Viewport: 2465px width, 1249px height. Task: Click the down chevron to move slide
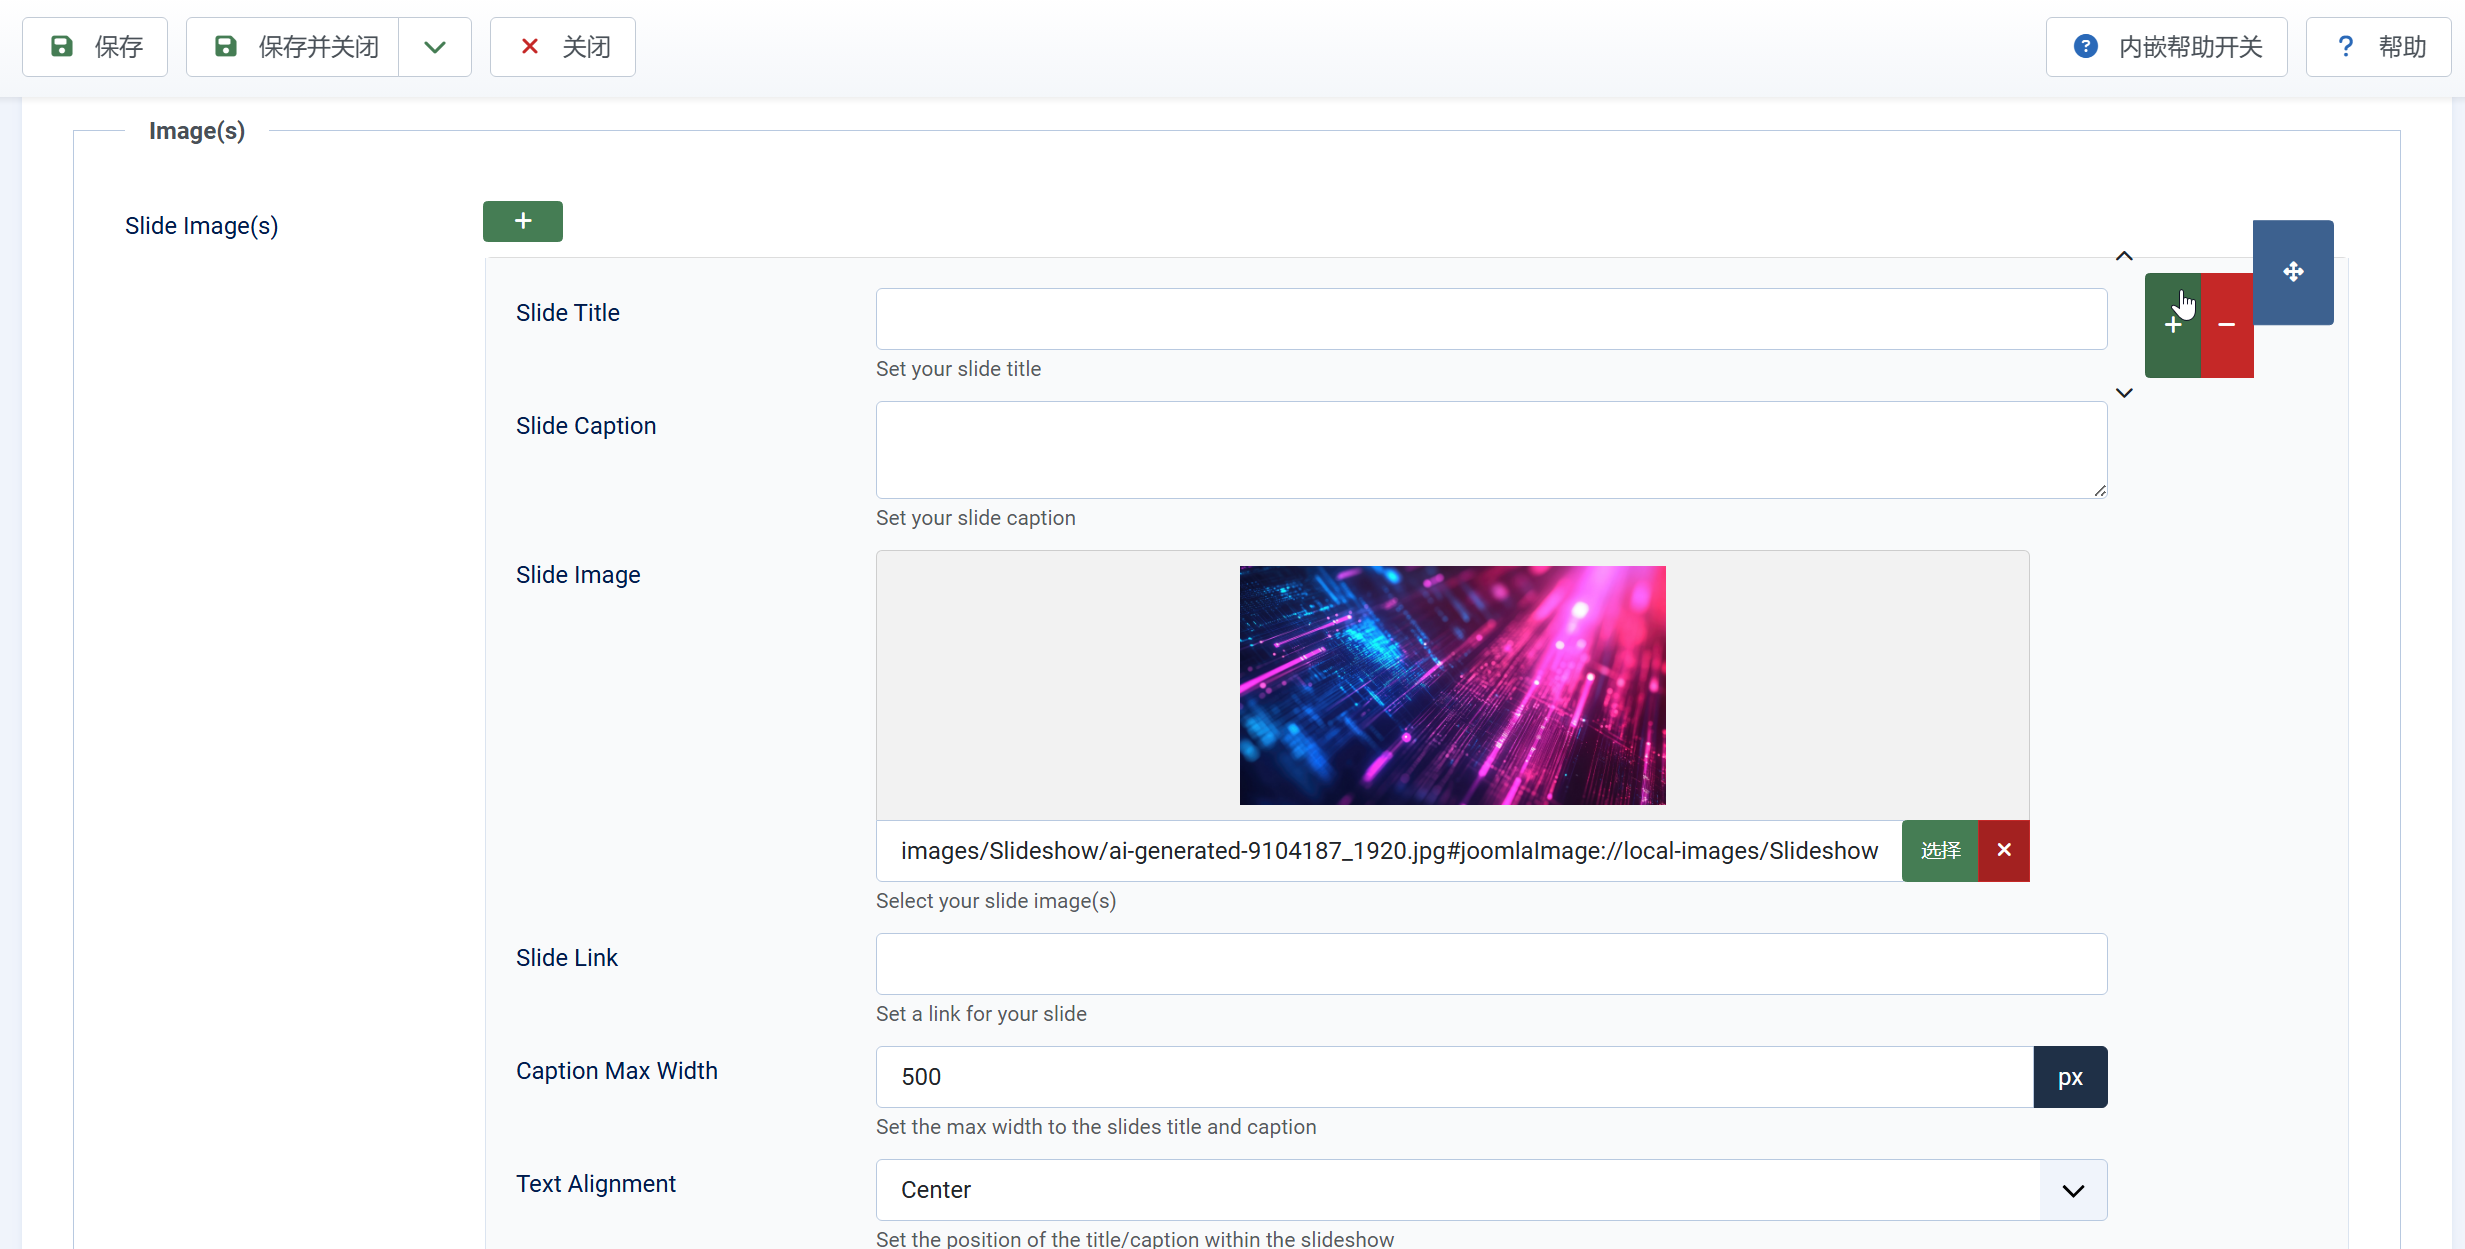click(2124, 393)
